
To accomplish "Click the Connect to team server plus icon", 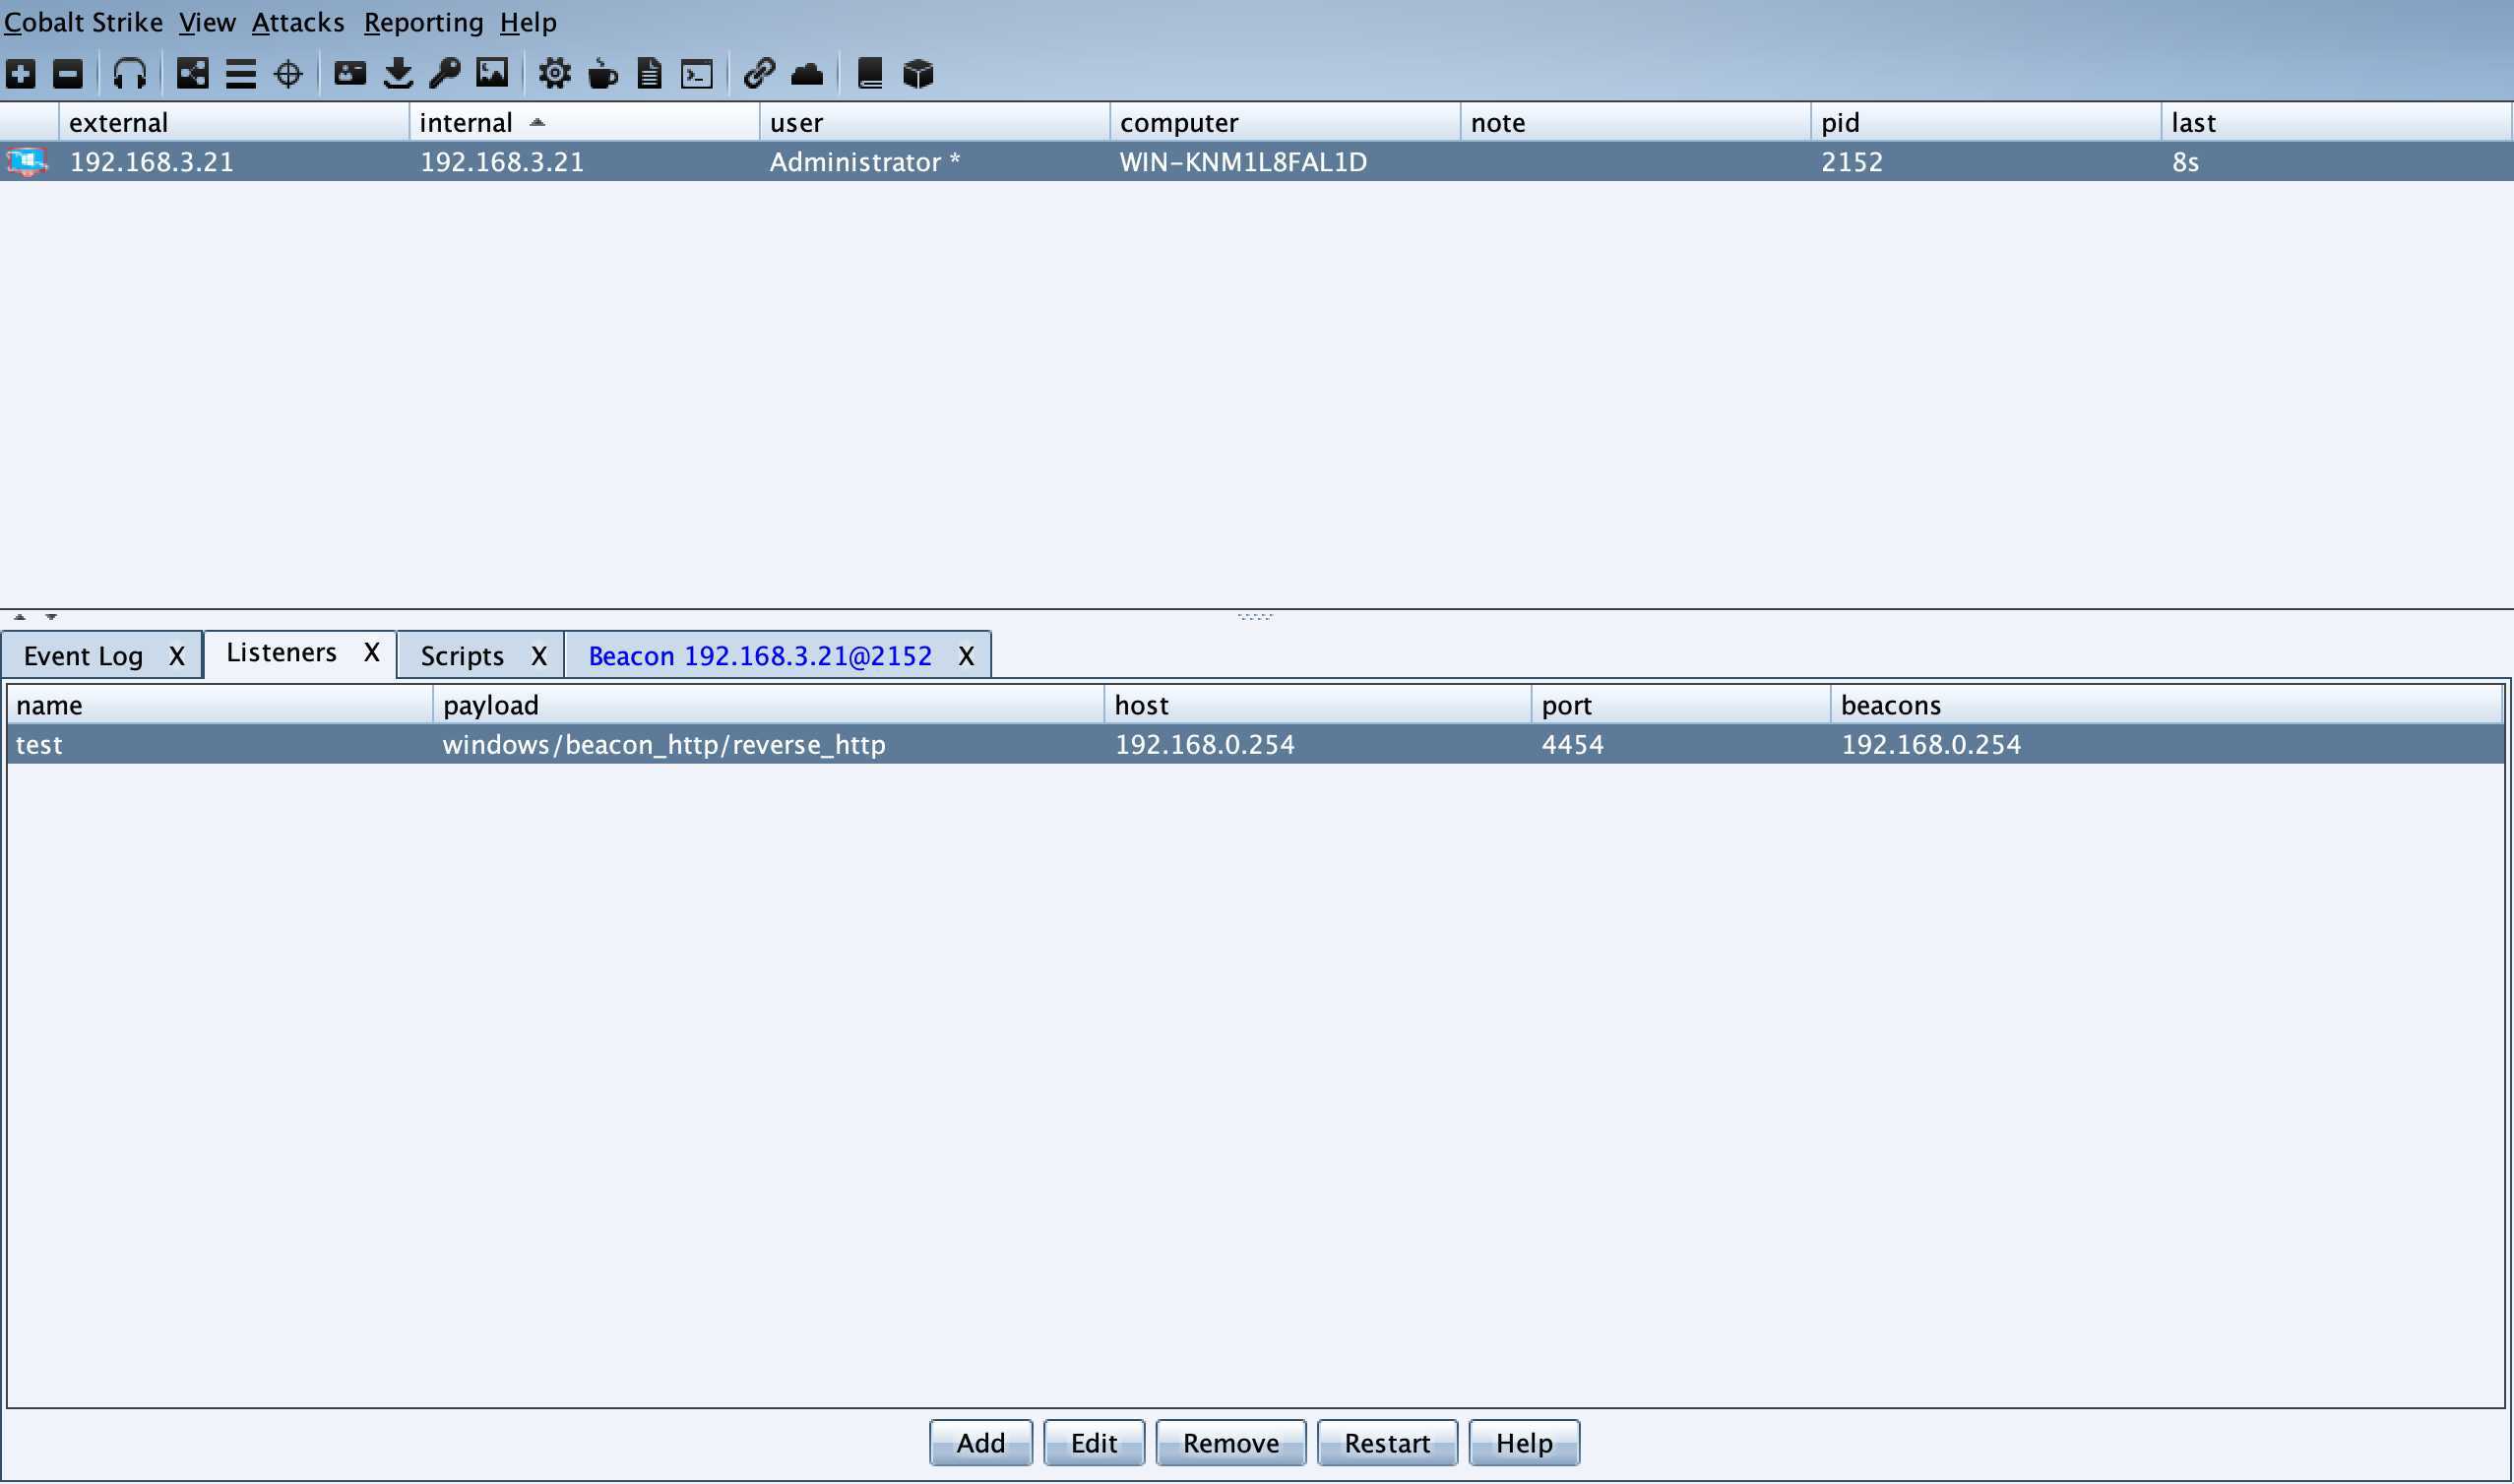I will (x=21, y=74).
